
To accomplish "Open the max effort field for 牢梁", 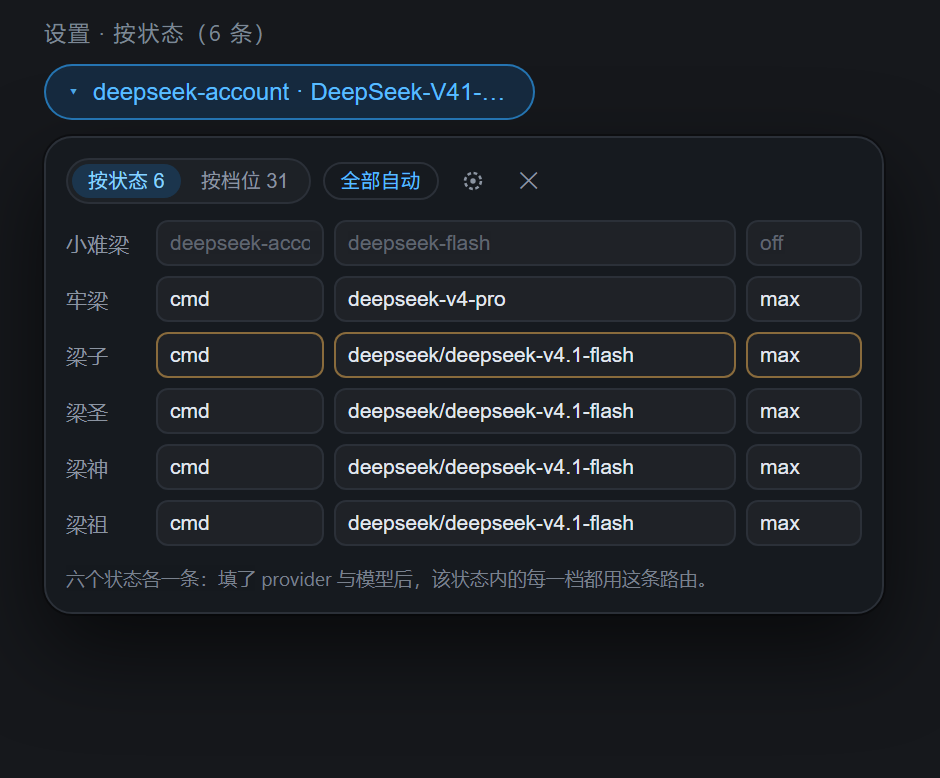I will pos(803,299).
